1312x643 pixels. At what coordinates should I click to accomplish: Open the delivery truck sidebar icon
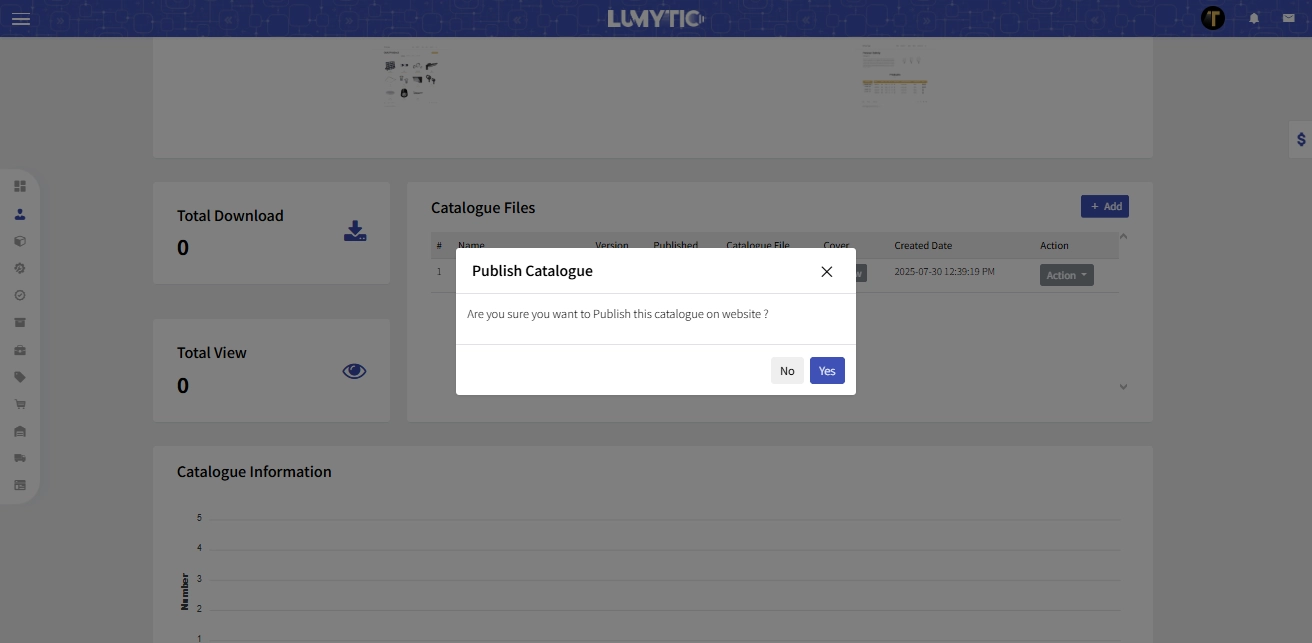(20, 458)
